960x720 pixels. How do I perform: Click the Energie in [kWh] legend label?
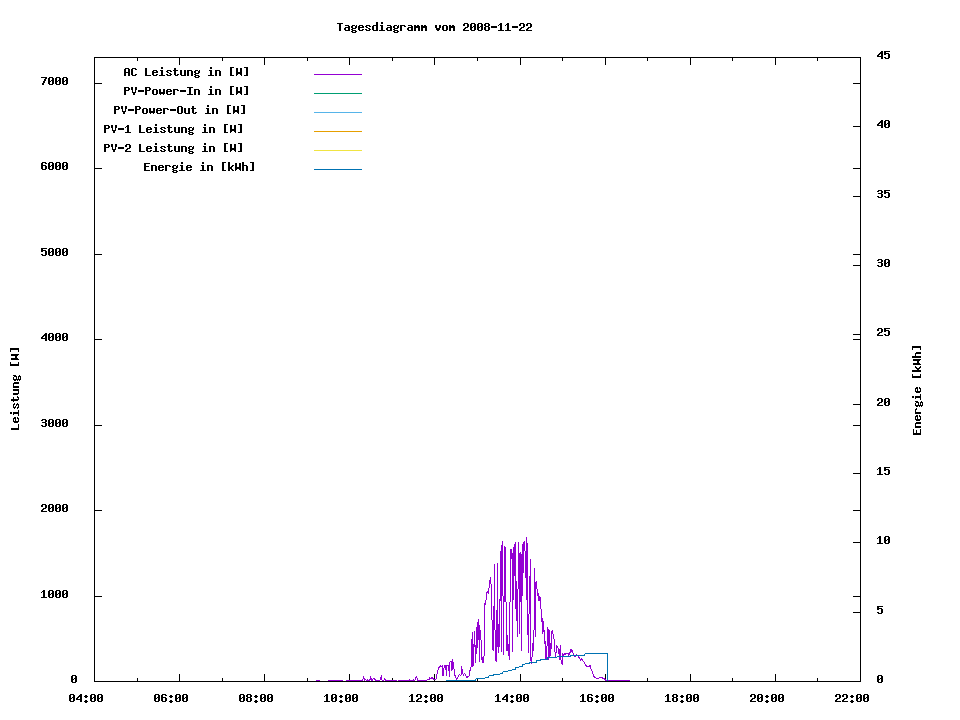pos(199,167)
